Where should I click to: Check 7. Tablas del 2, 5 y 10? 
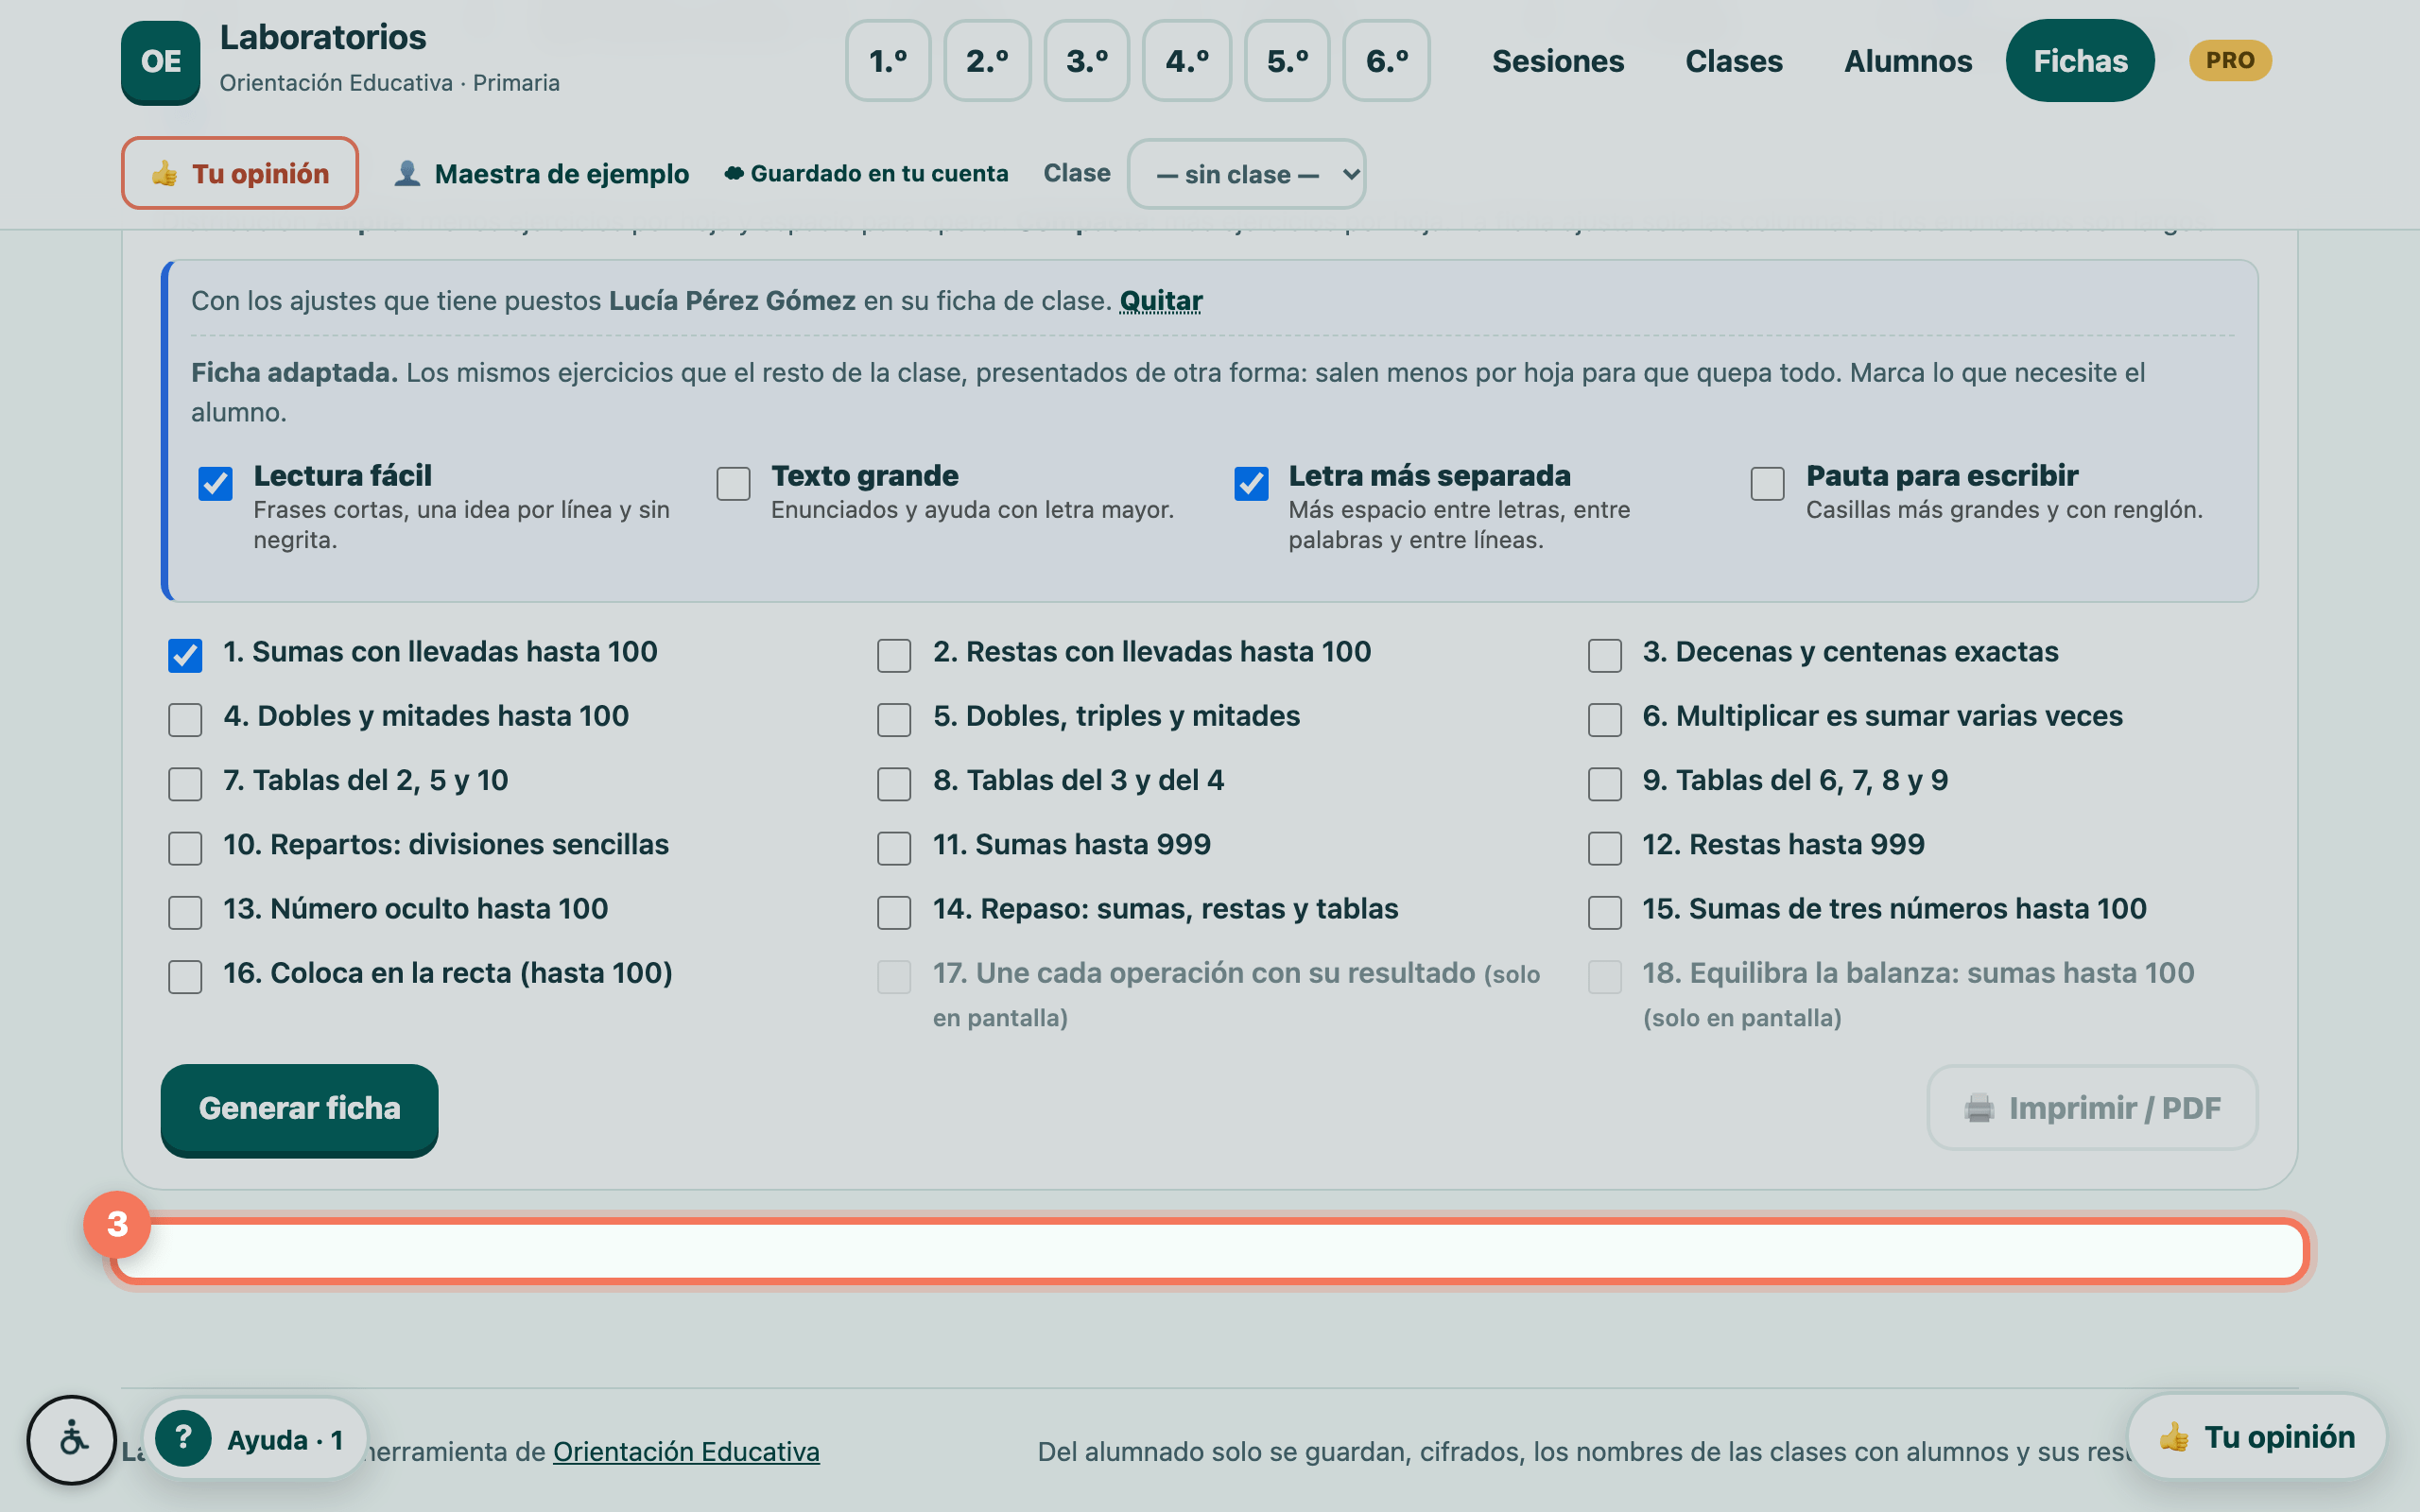point(185,783)
